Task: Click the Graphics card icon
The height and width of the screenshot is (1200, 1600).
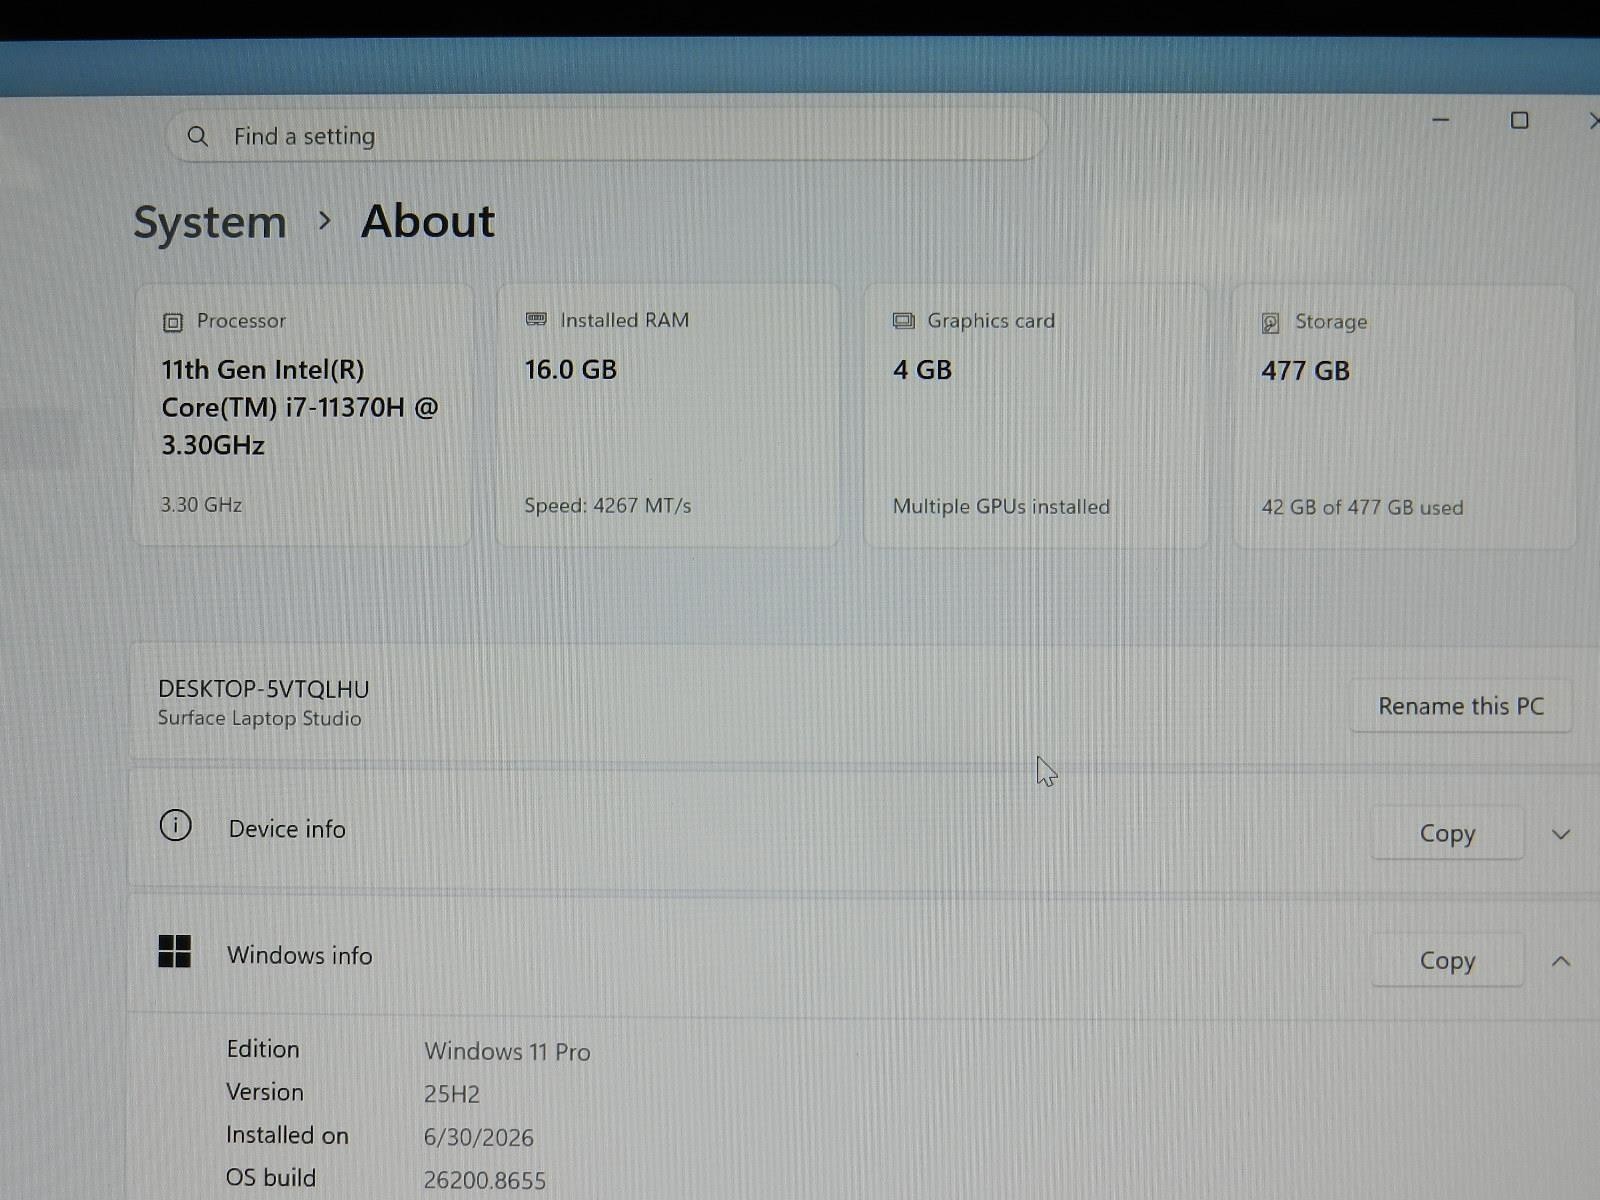Action: click(904, 321)
